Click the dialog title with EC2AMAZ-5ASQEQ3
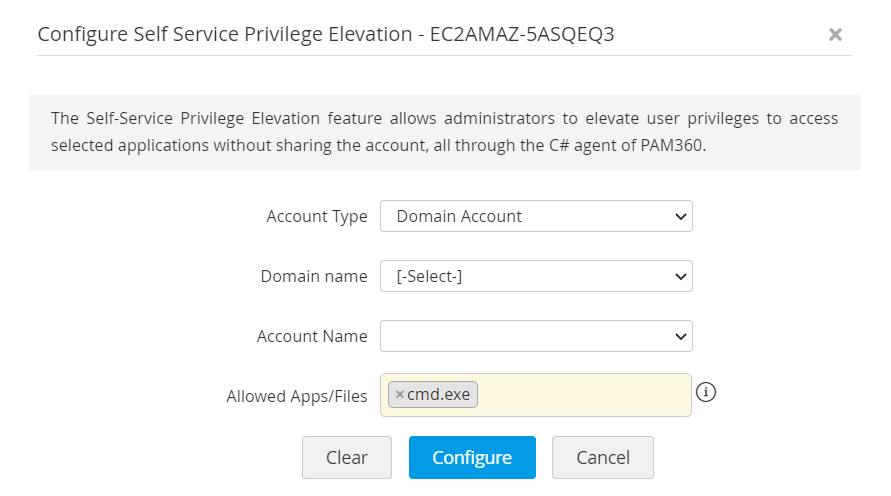Screen dimensions: 891x496 click(x=325, y=35)
